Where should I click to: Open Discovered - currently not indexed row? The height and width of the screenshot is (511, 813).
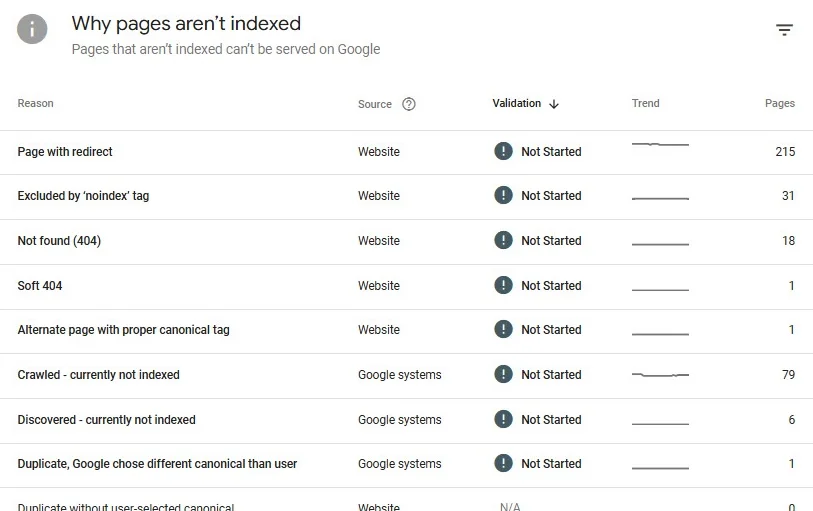(x=106, y=420)
